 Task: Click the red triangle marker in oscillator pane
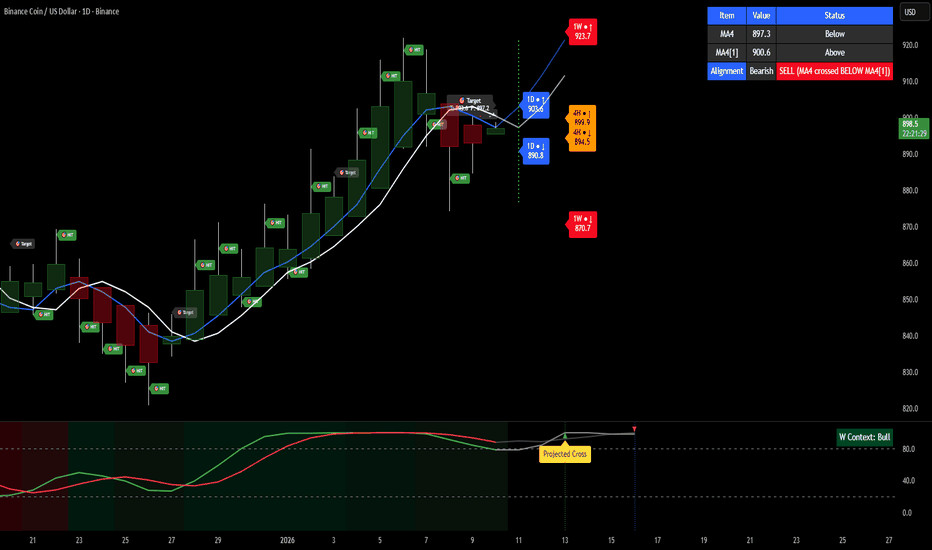tap(635, 429)
